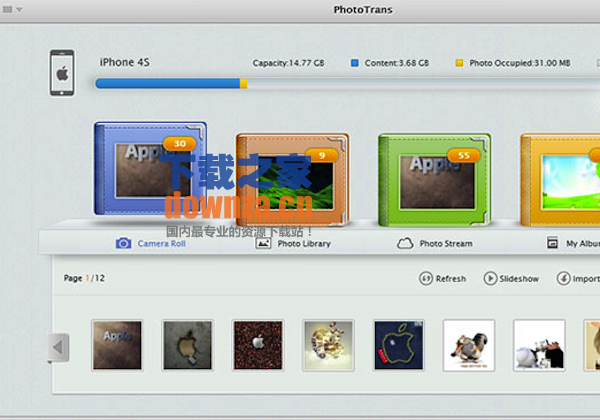Open the blue Camera Roll album with 30 photos
Image resolution: width=600 pixels, height=420 pixels.
tap(150, 168)
